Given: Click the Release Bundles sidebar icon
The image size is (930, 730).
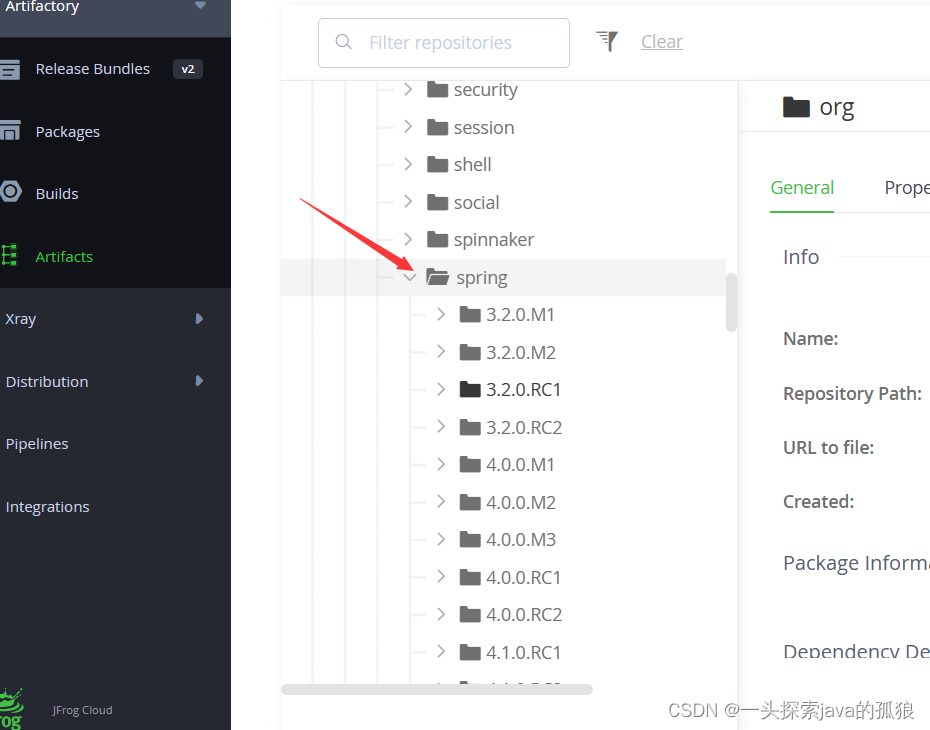Looking at the screenshot, I should [9, 69].
